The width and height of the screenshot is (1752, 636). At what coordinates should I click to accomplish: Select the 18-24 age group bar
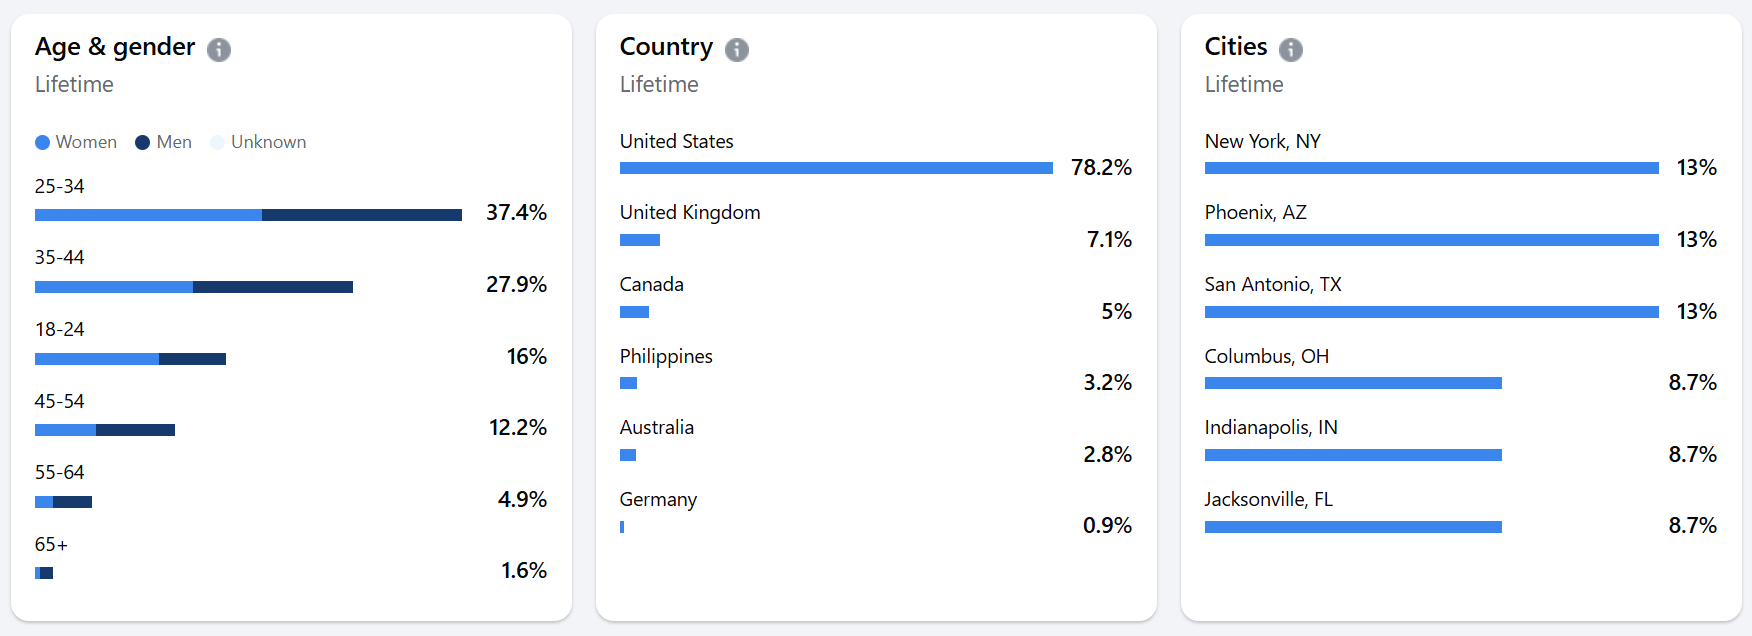[130, 359]
